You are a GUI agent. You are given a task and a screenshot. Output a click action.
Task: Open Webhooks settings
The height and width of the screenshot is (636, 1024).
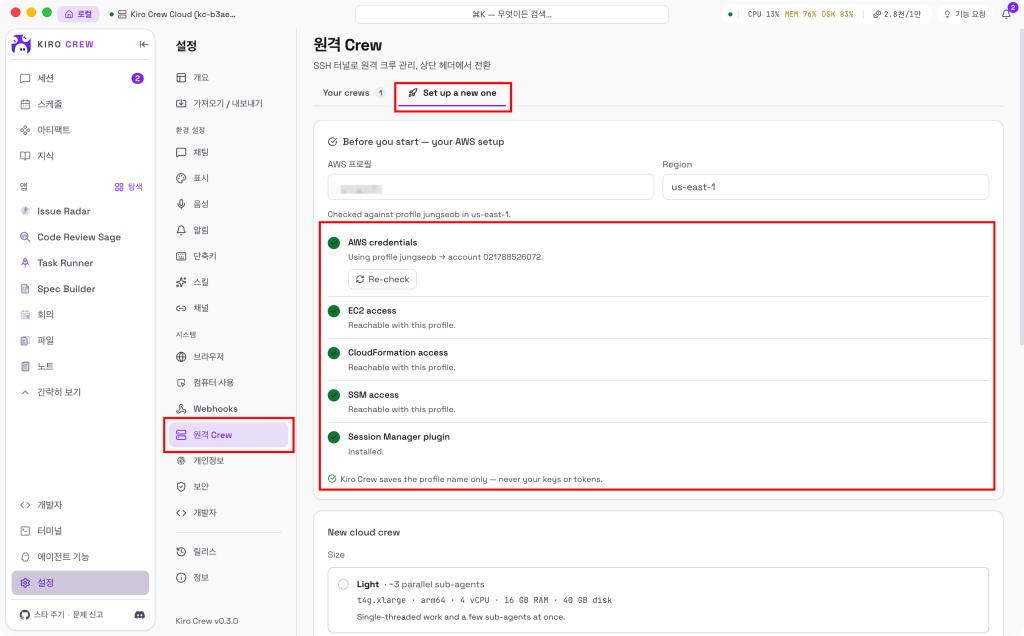228,409
